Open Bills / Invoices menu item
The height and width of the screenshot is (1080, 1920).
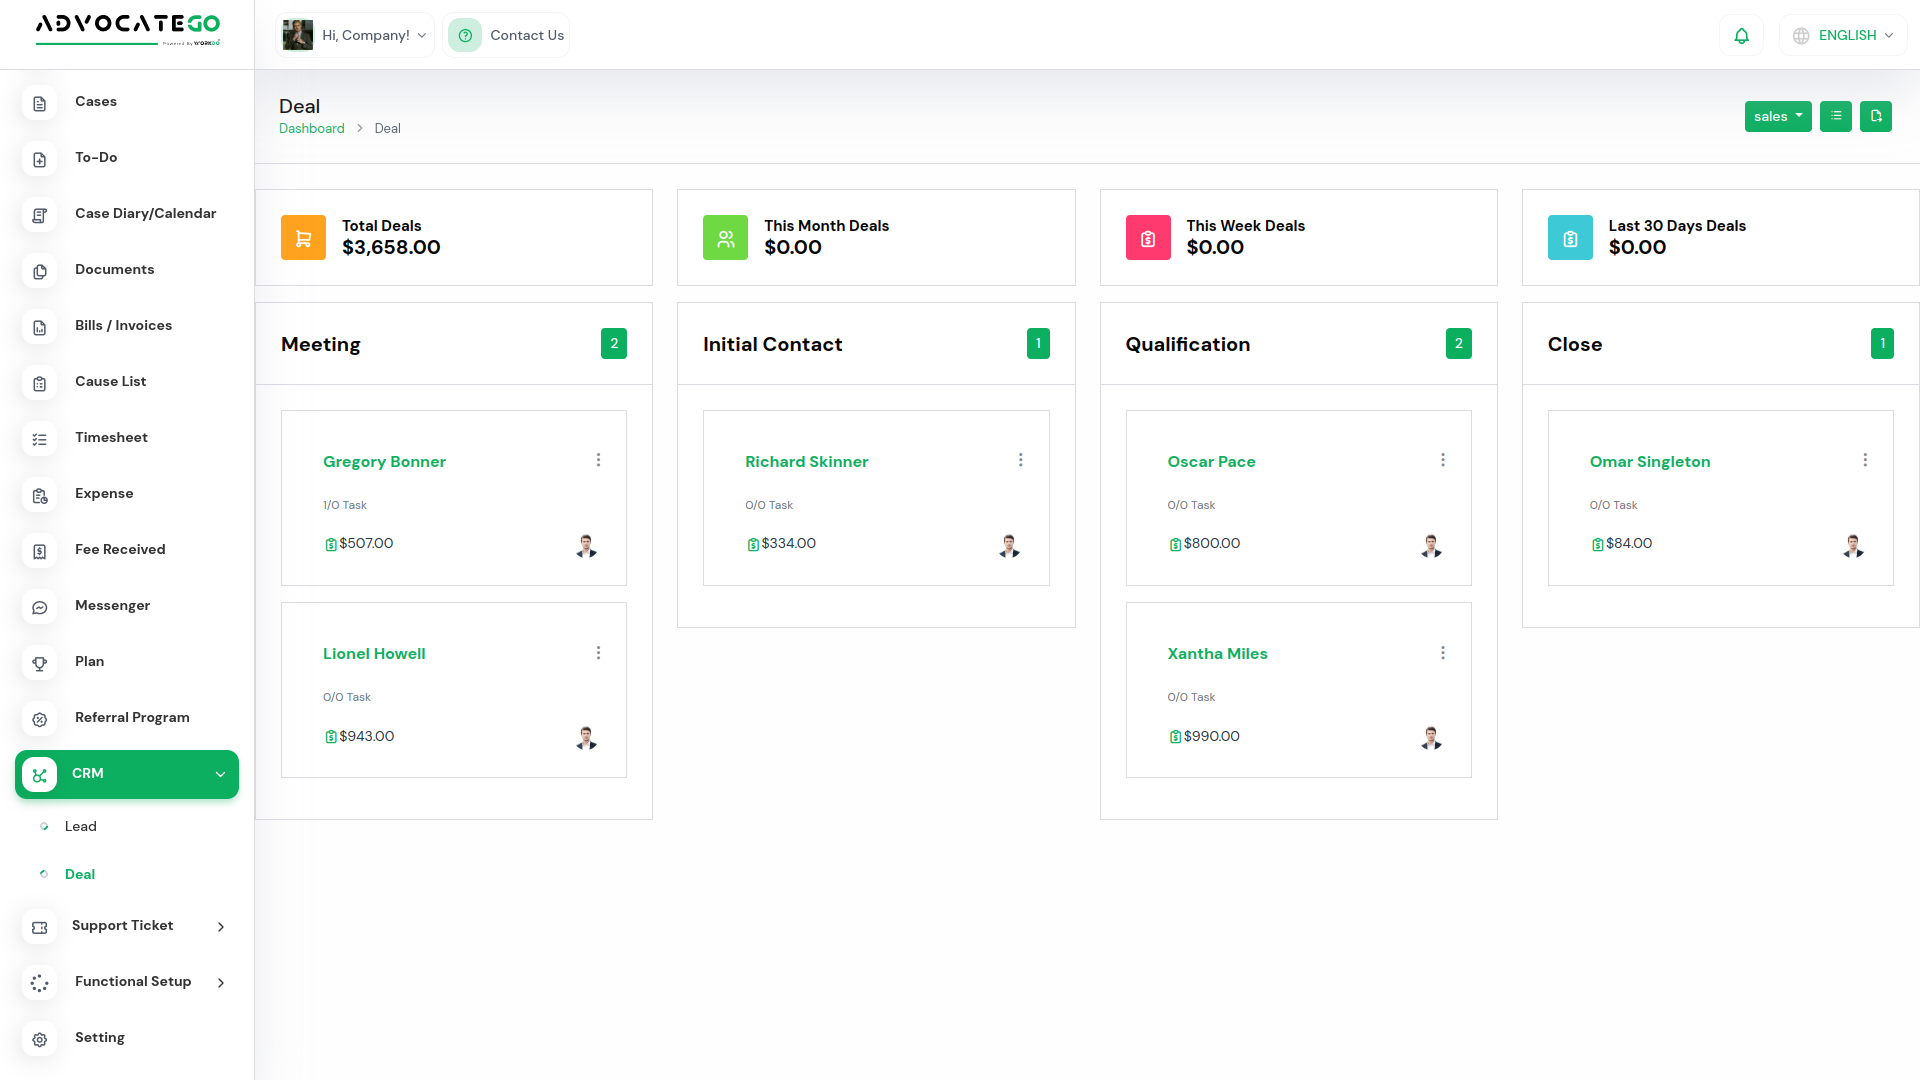click(123, 326)
